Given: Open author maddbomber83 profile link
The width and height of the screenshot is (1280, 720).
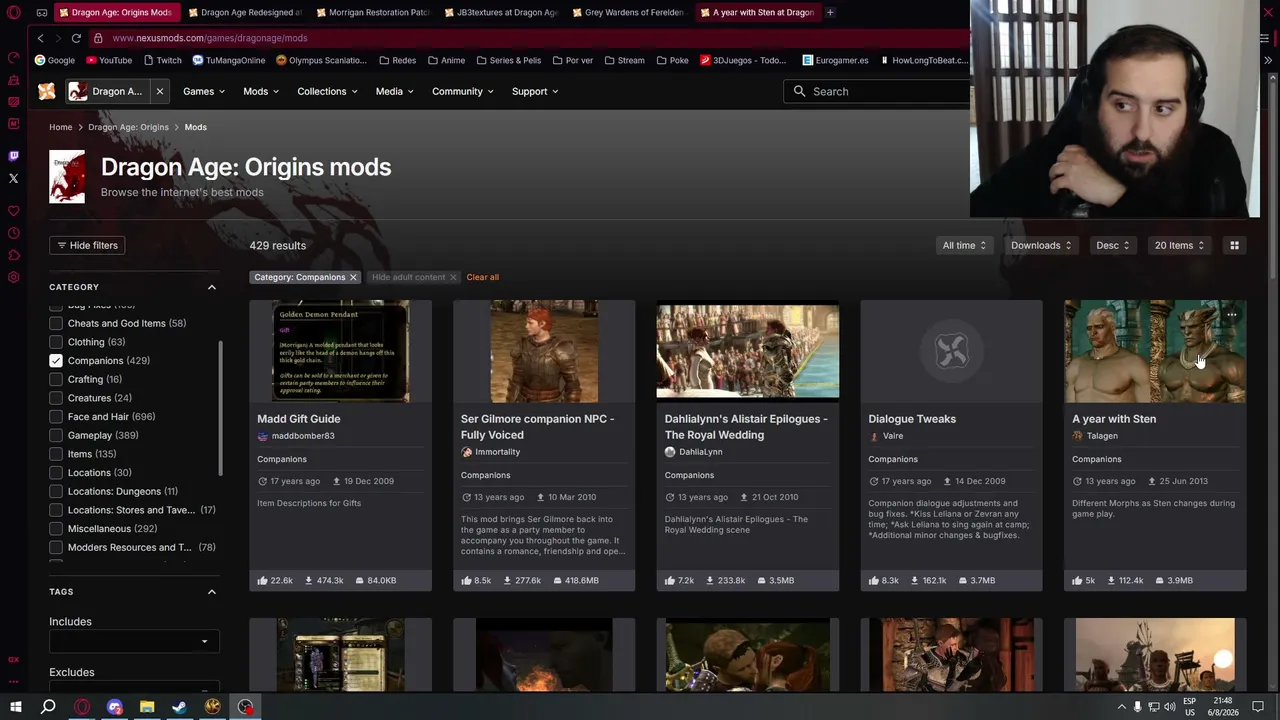Looking at the screenshot, I should coord(303,436).
